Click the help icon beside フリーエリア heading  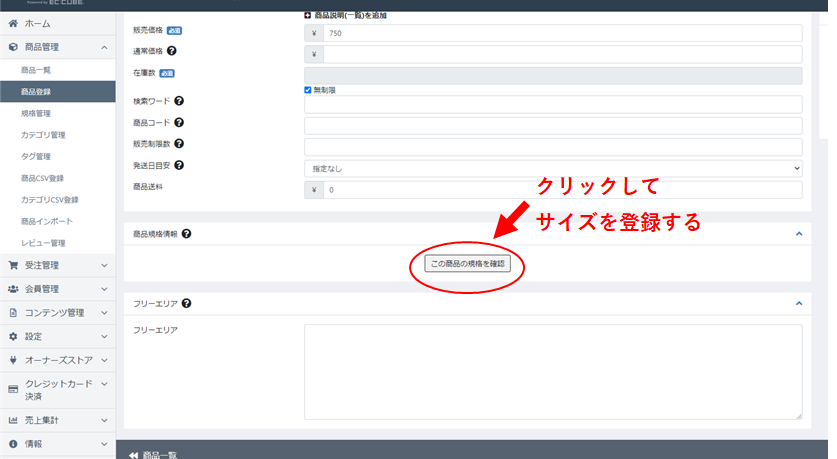click(186, 303)
